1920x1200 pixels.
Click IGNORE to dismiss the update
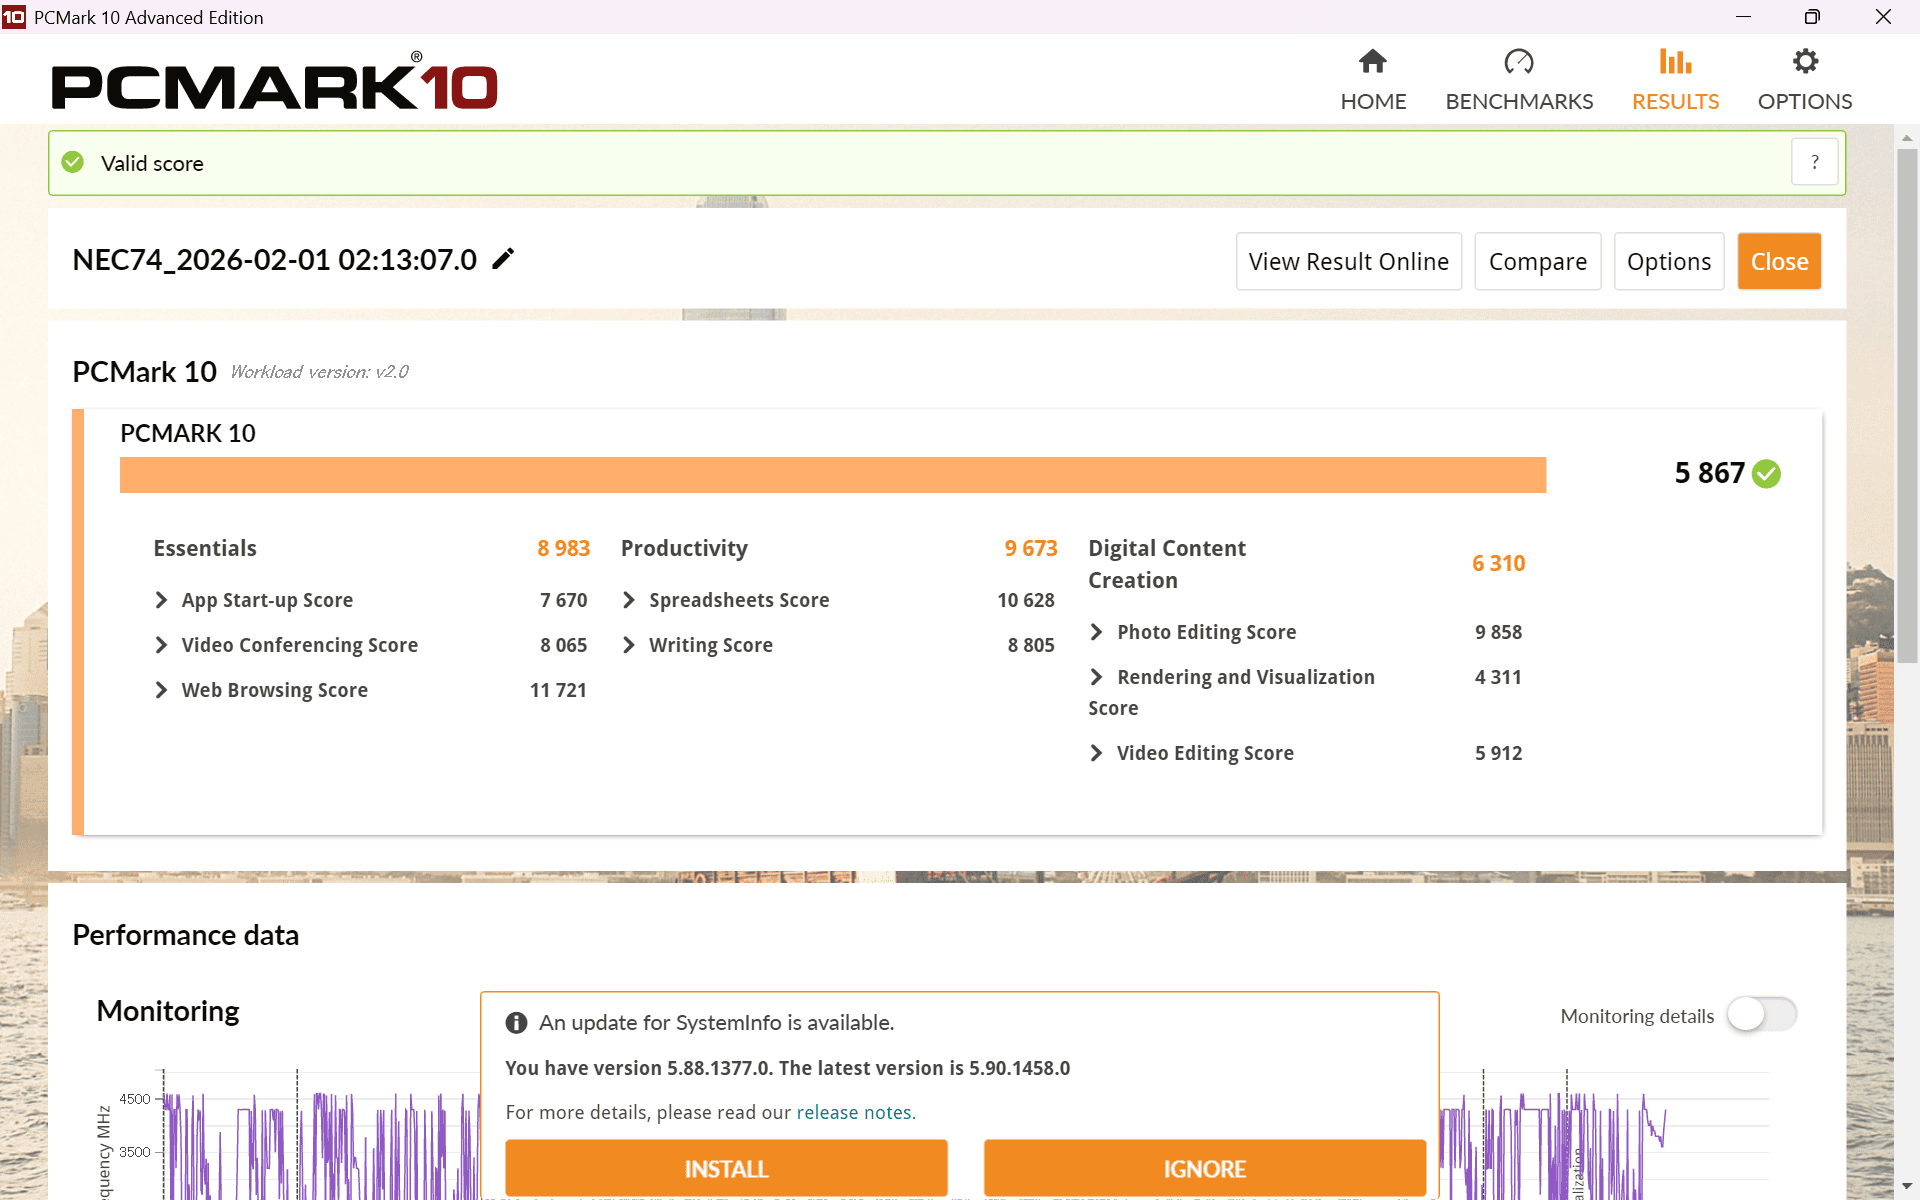(1204, 1168)
